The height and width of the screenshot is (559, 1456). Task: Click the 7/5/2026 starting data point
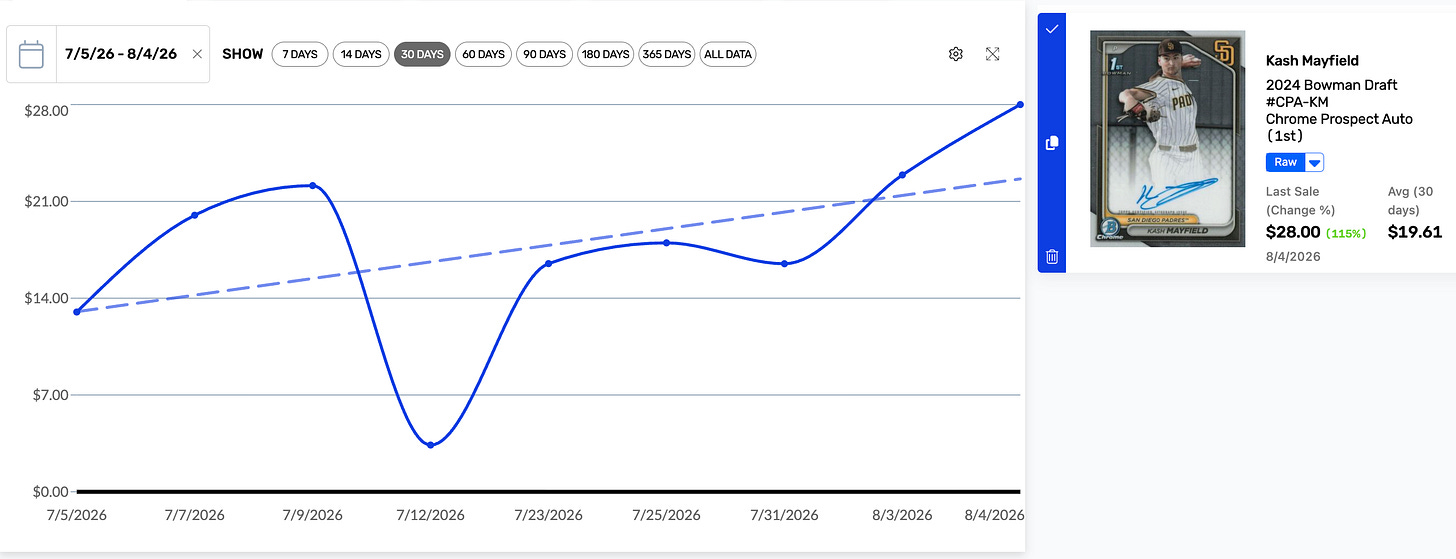(x=77, y=312)
